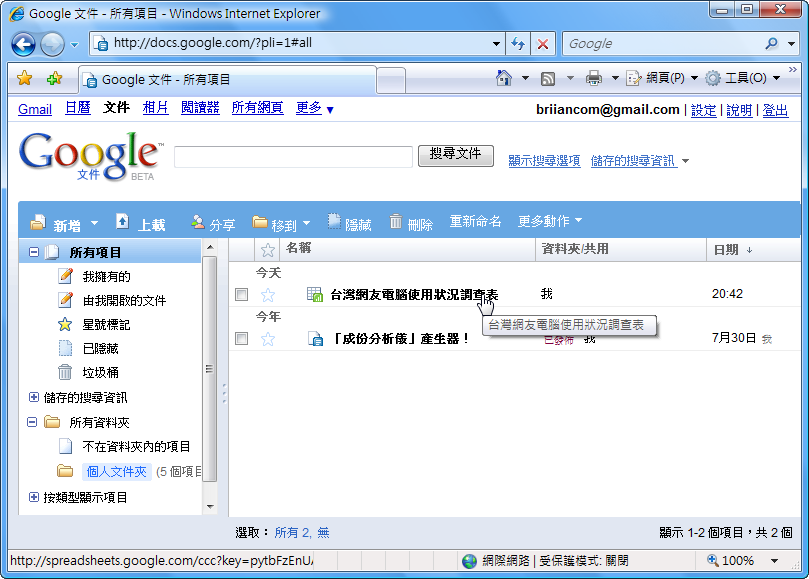Collapse the 所有資料夾 tree node
This screenshot has height=579, width=809.
coord(32,422)
